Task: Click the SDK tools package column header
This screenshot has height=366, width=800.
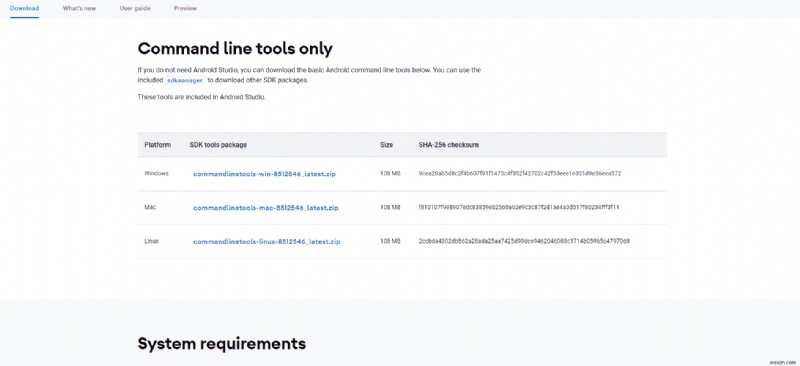Action: coord(218,145)
